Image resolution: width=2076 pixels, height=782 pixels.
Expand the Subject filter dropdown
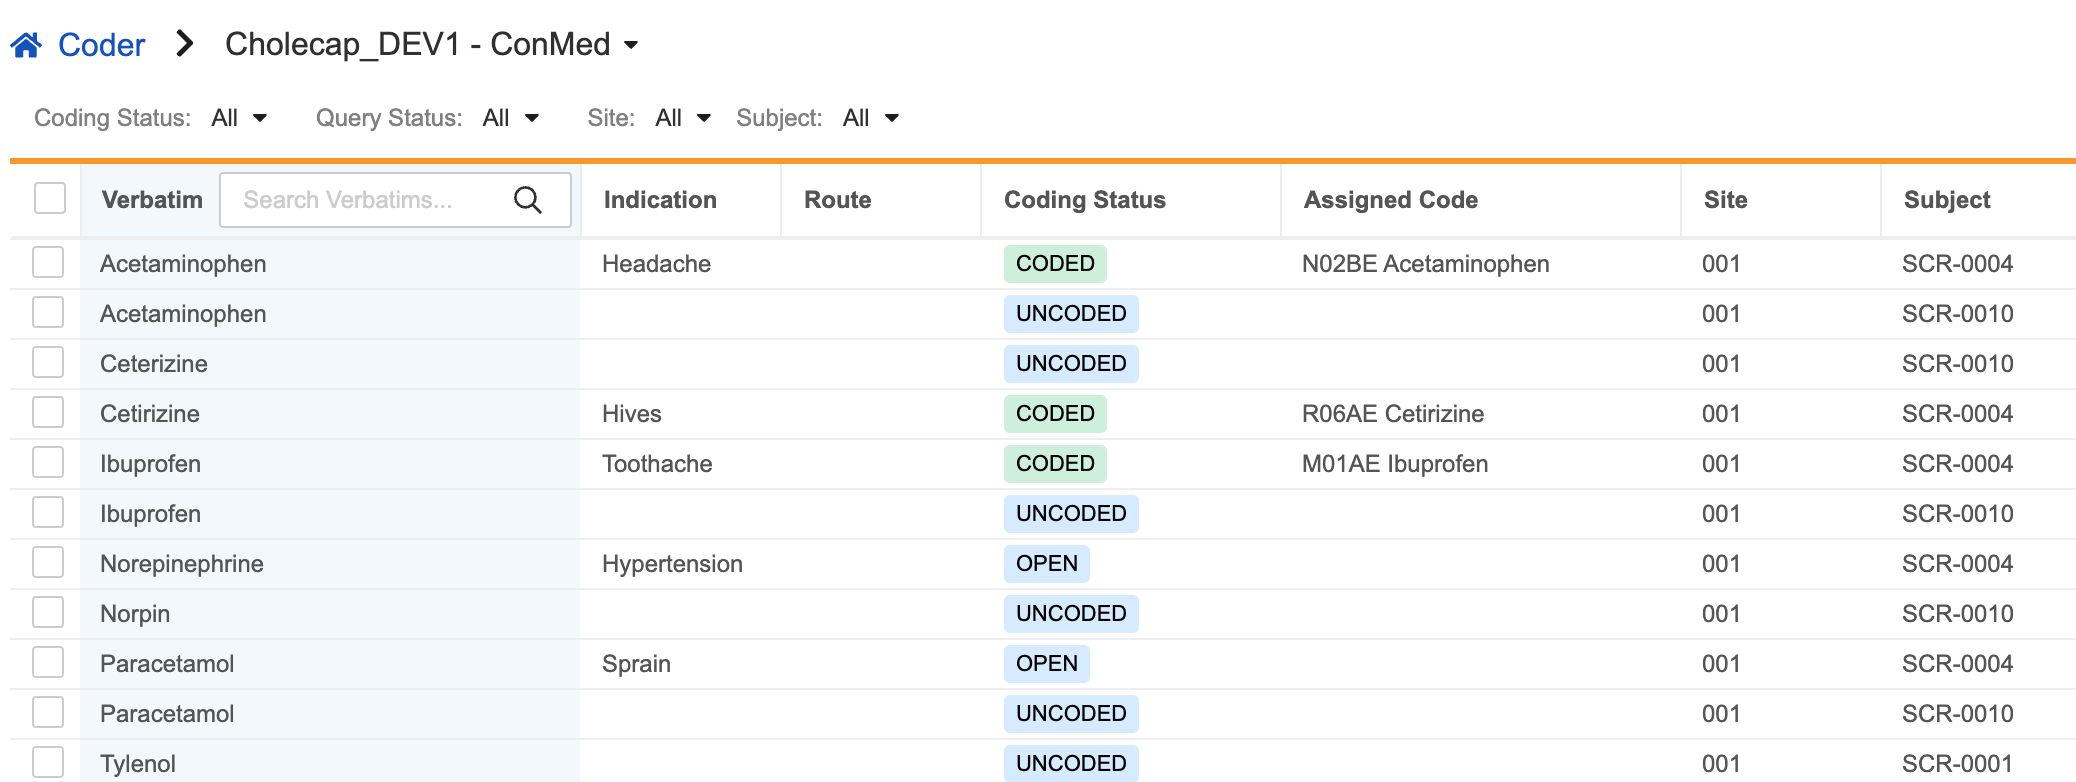[x=871, y=118]
